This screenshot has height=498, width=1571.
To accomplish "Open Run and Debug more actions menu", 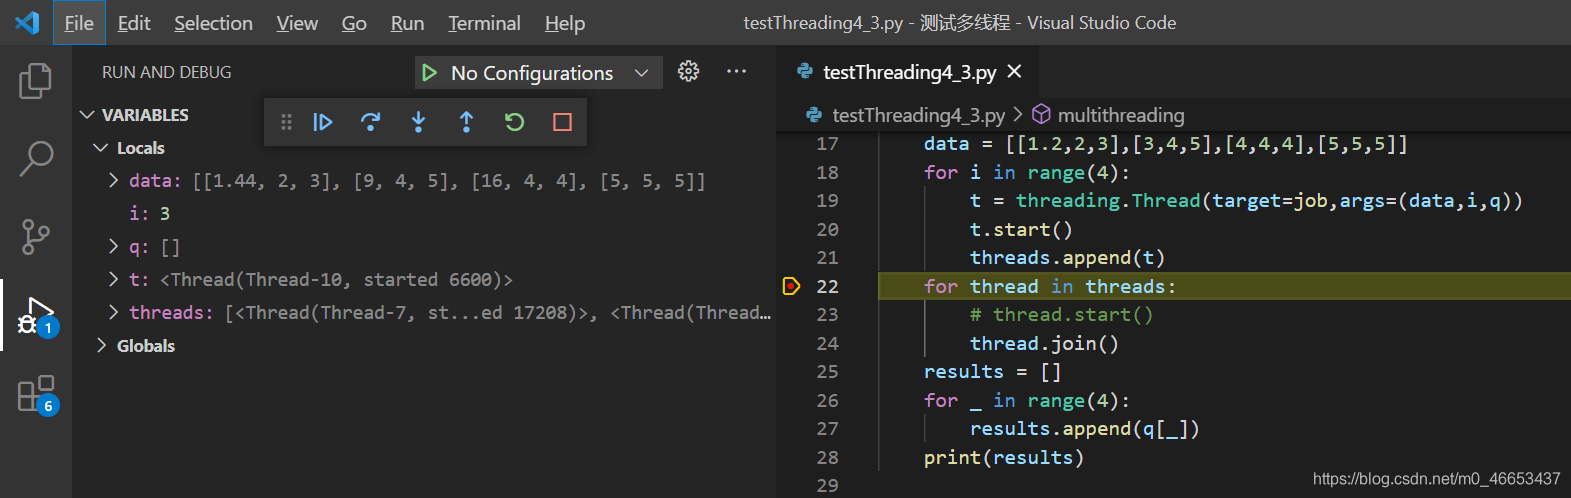I will point(737,71).
